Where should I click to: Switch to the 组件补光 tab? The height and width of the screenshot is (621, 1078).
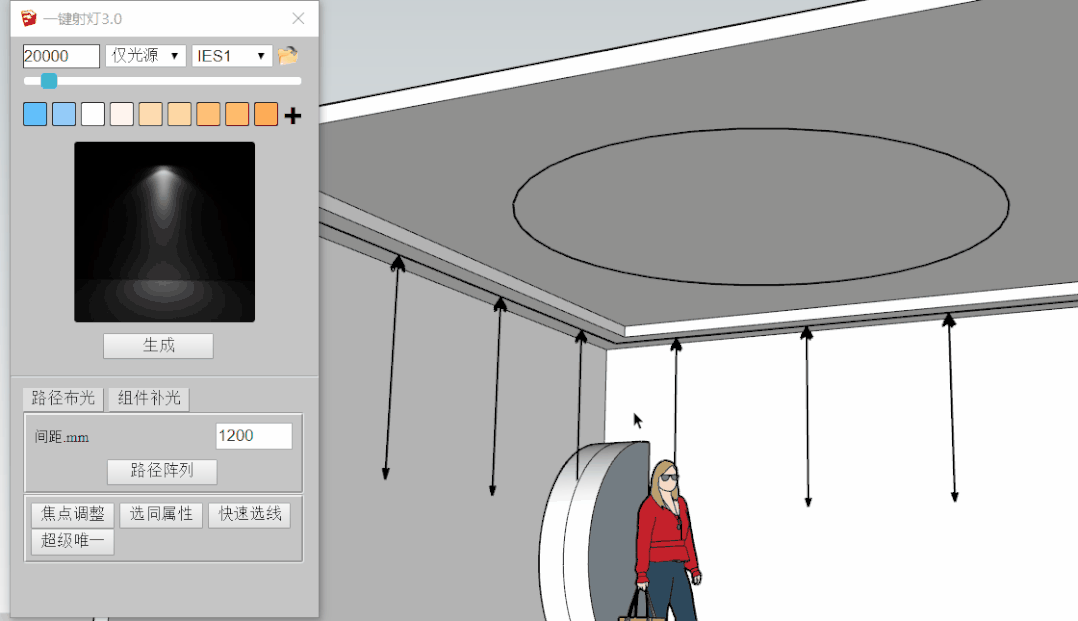(149, 398)
